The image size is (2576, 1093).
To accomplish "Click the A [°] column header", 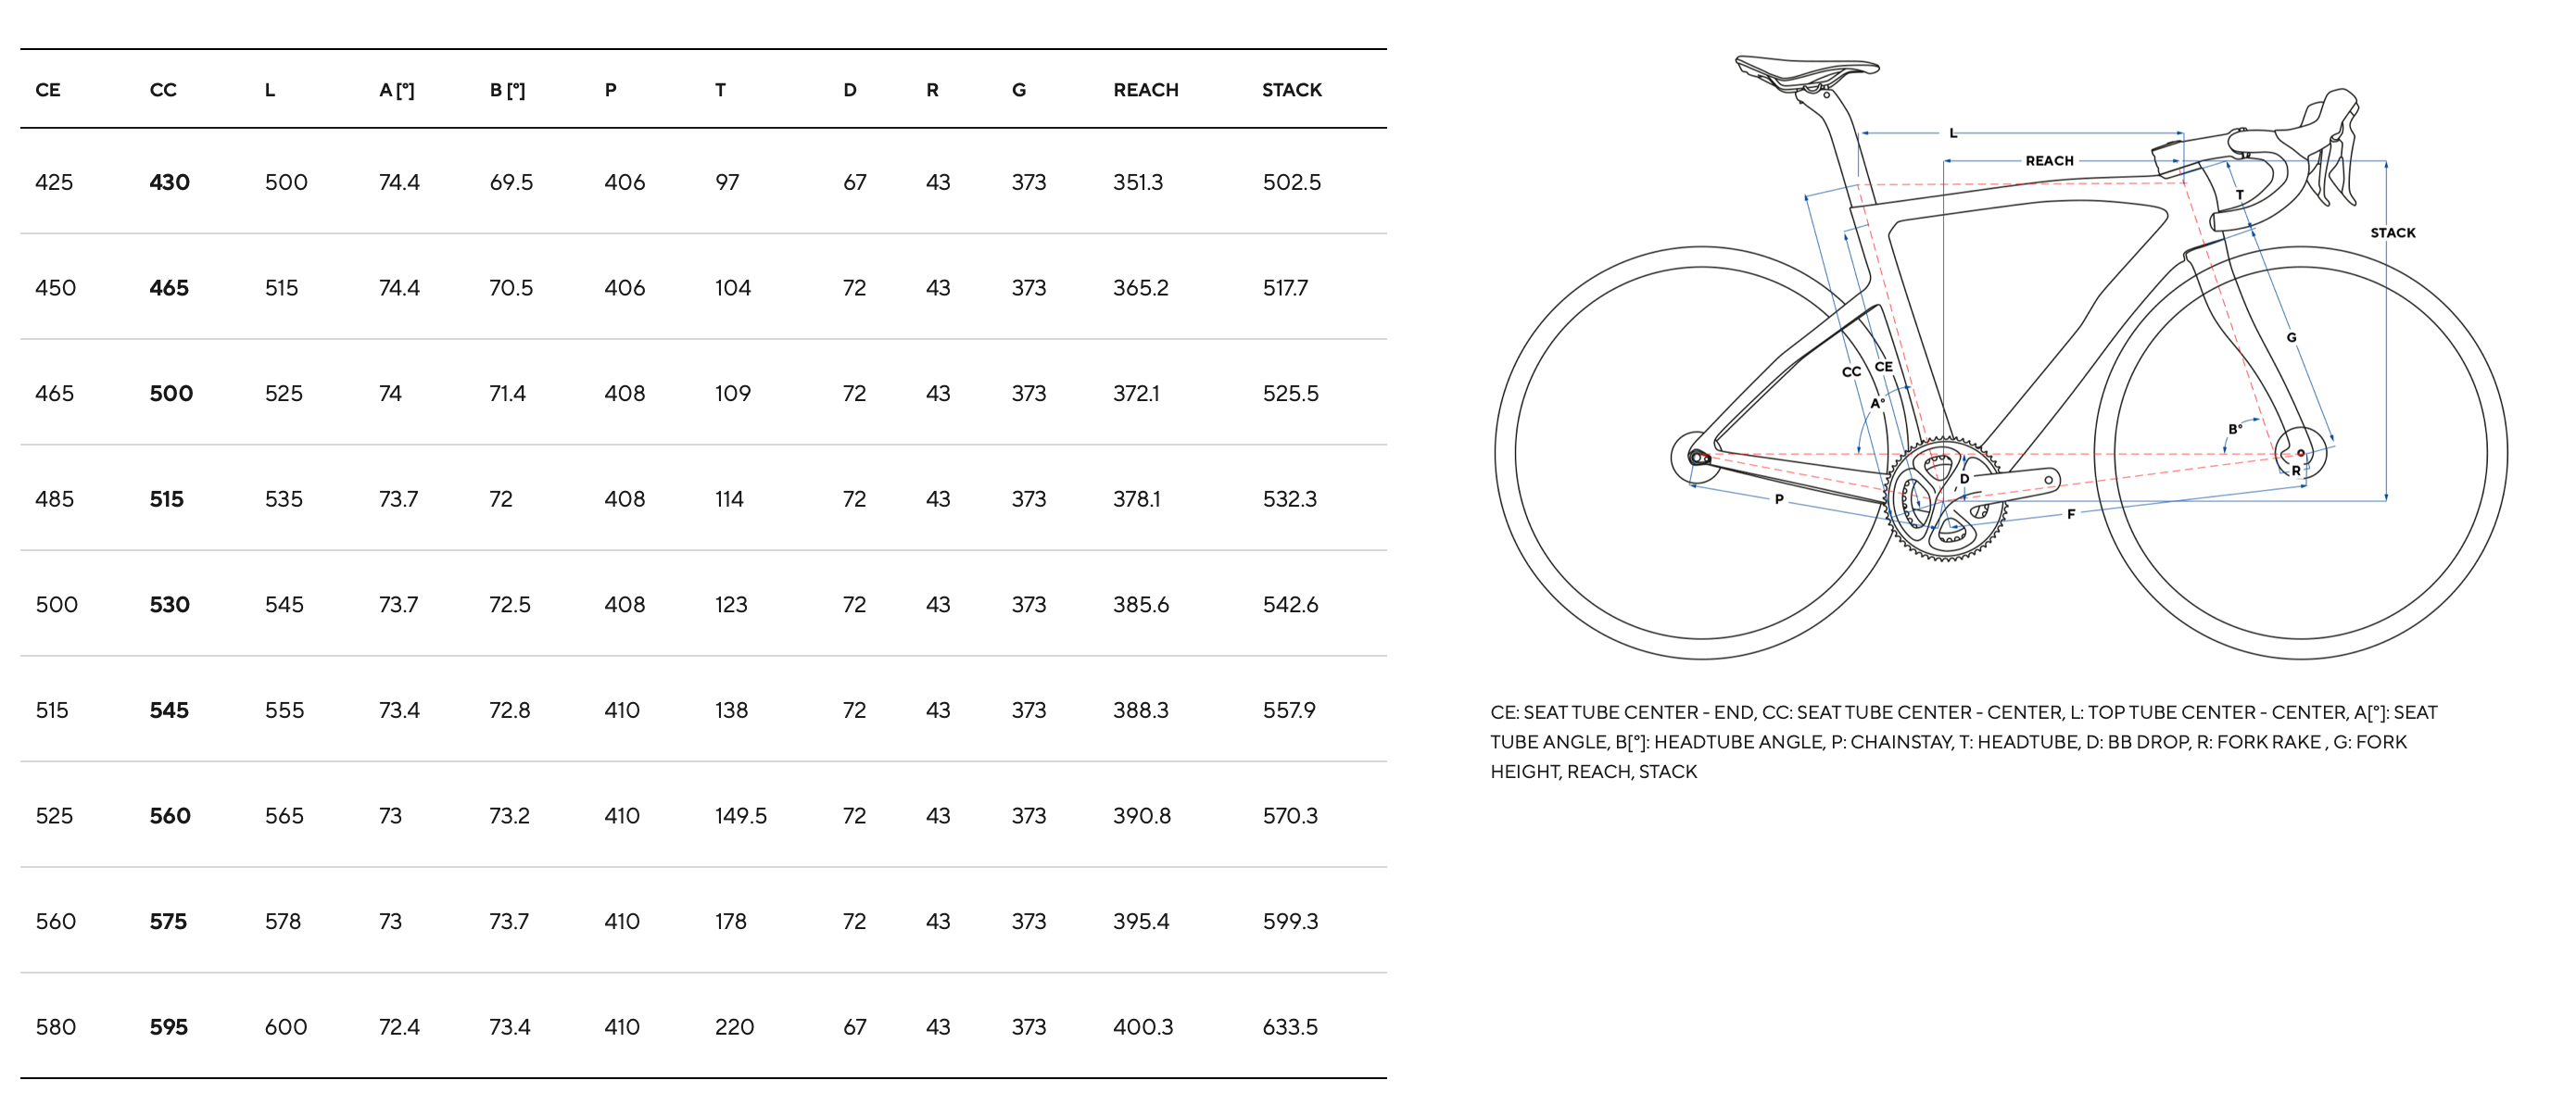I will [396, 90].
